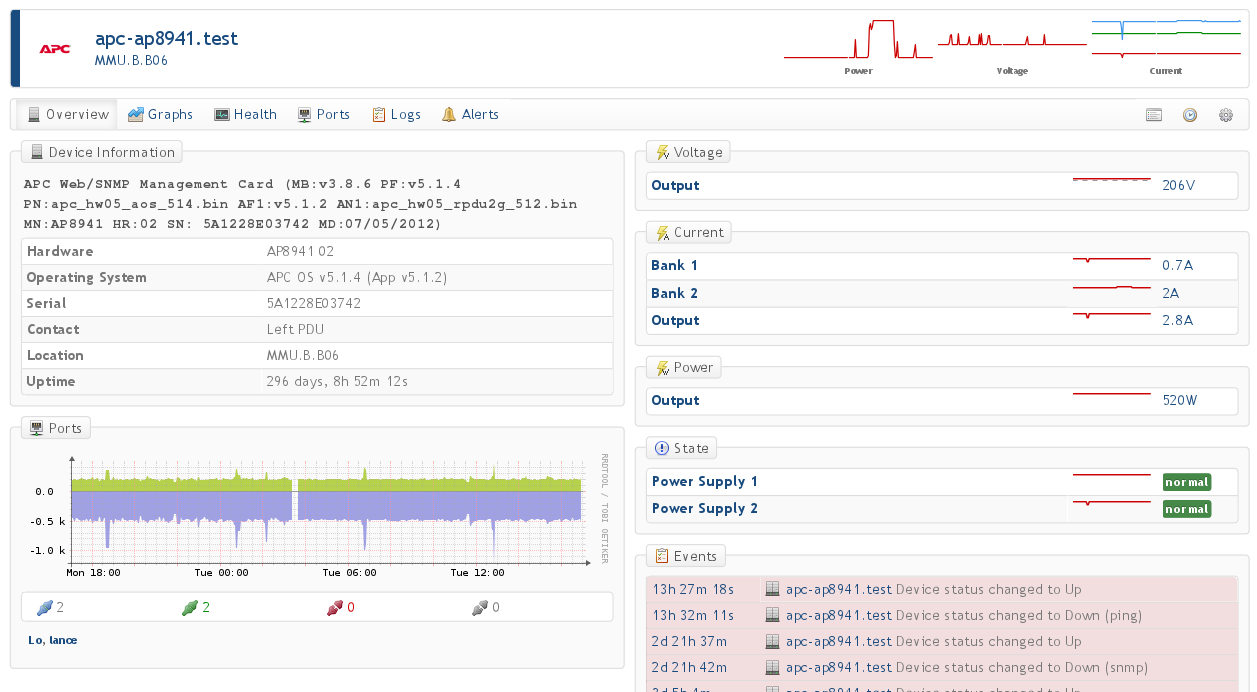Click device icon in 2d 21h 37m event
Viewport: 1257px width, 692px height.
tap(772, 641)
